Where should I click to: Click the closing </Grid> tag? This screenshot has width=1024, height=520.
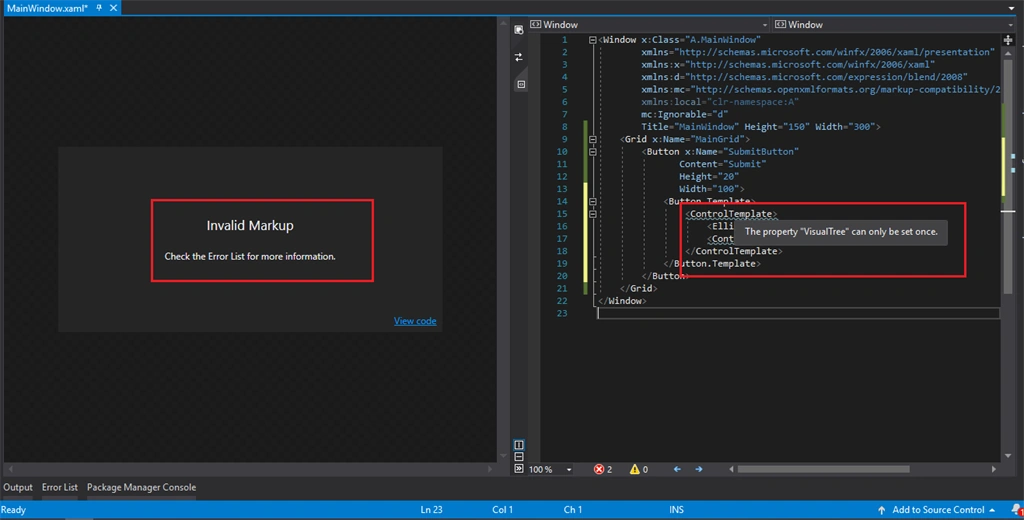[638, 289]
